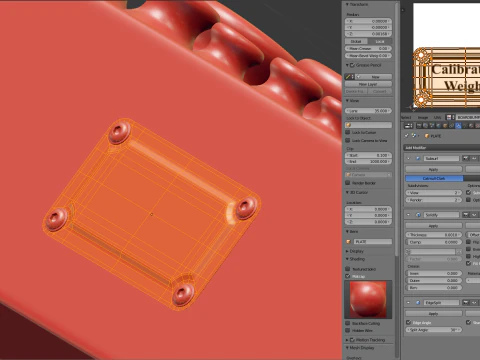Screen dimensions: 480x360
Task: Collapse the EdgeSplit modifier panel arrow
Action: 408,303
